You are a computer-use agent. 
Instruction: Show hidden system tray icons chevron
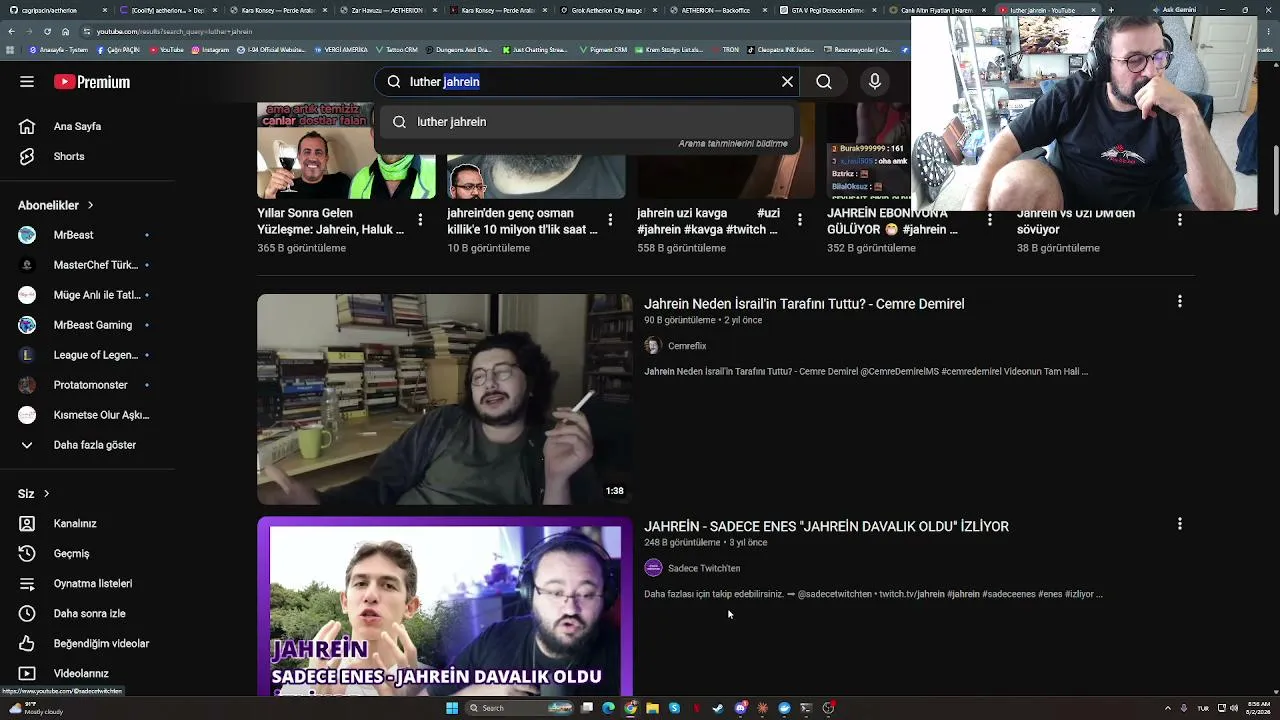coord(1167,709)
